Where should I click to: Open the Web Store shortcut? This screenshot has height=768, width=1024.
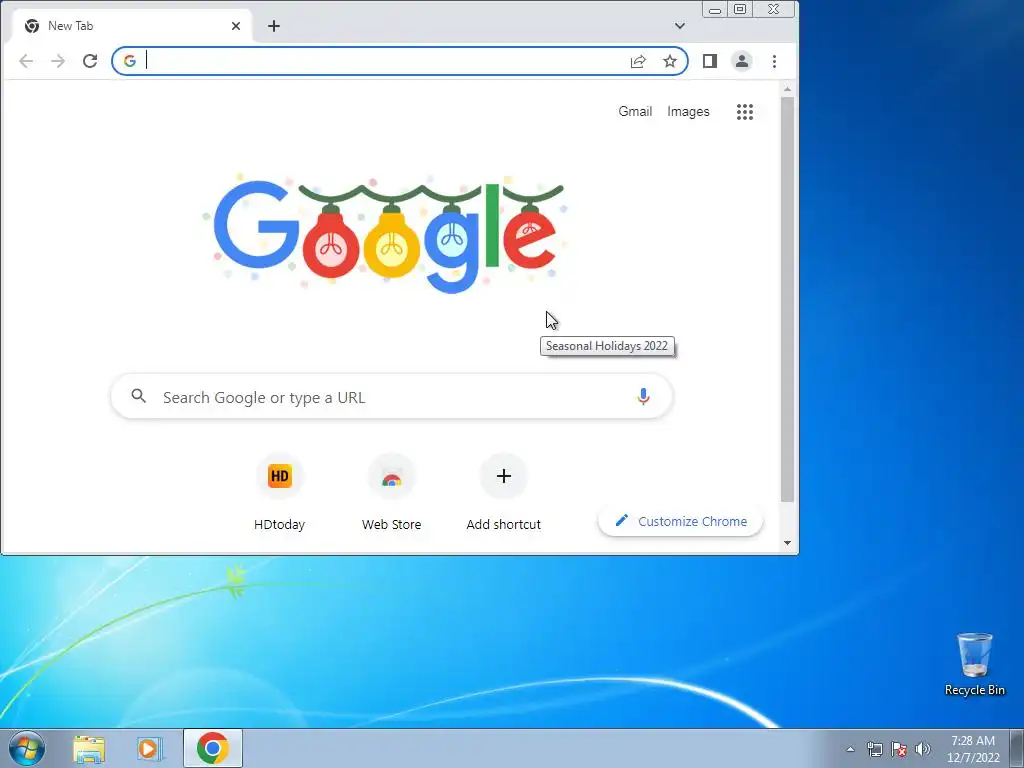(391, 492)
